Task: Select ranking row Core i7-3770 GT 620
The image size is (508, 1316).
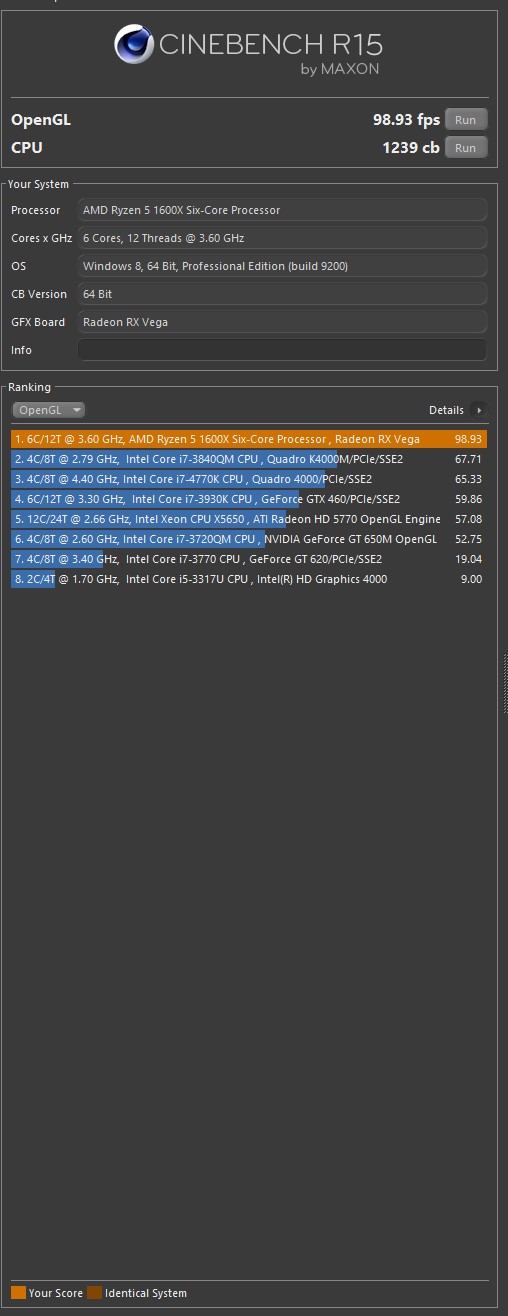Action: coord(249,559)
